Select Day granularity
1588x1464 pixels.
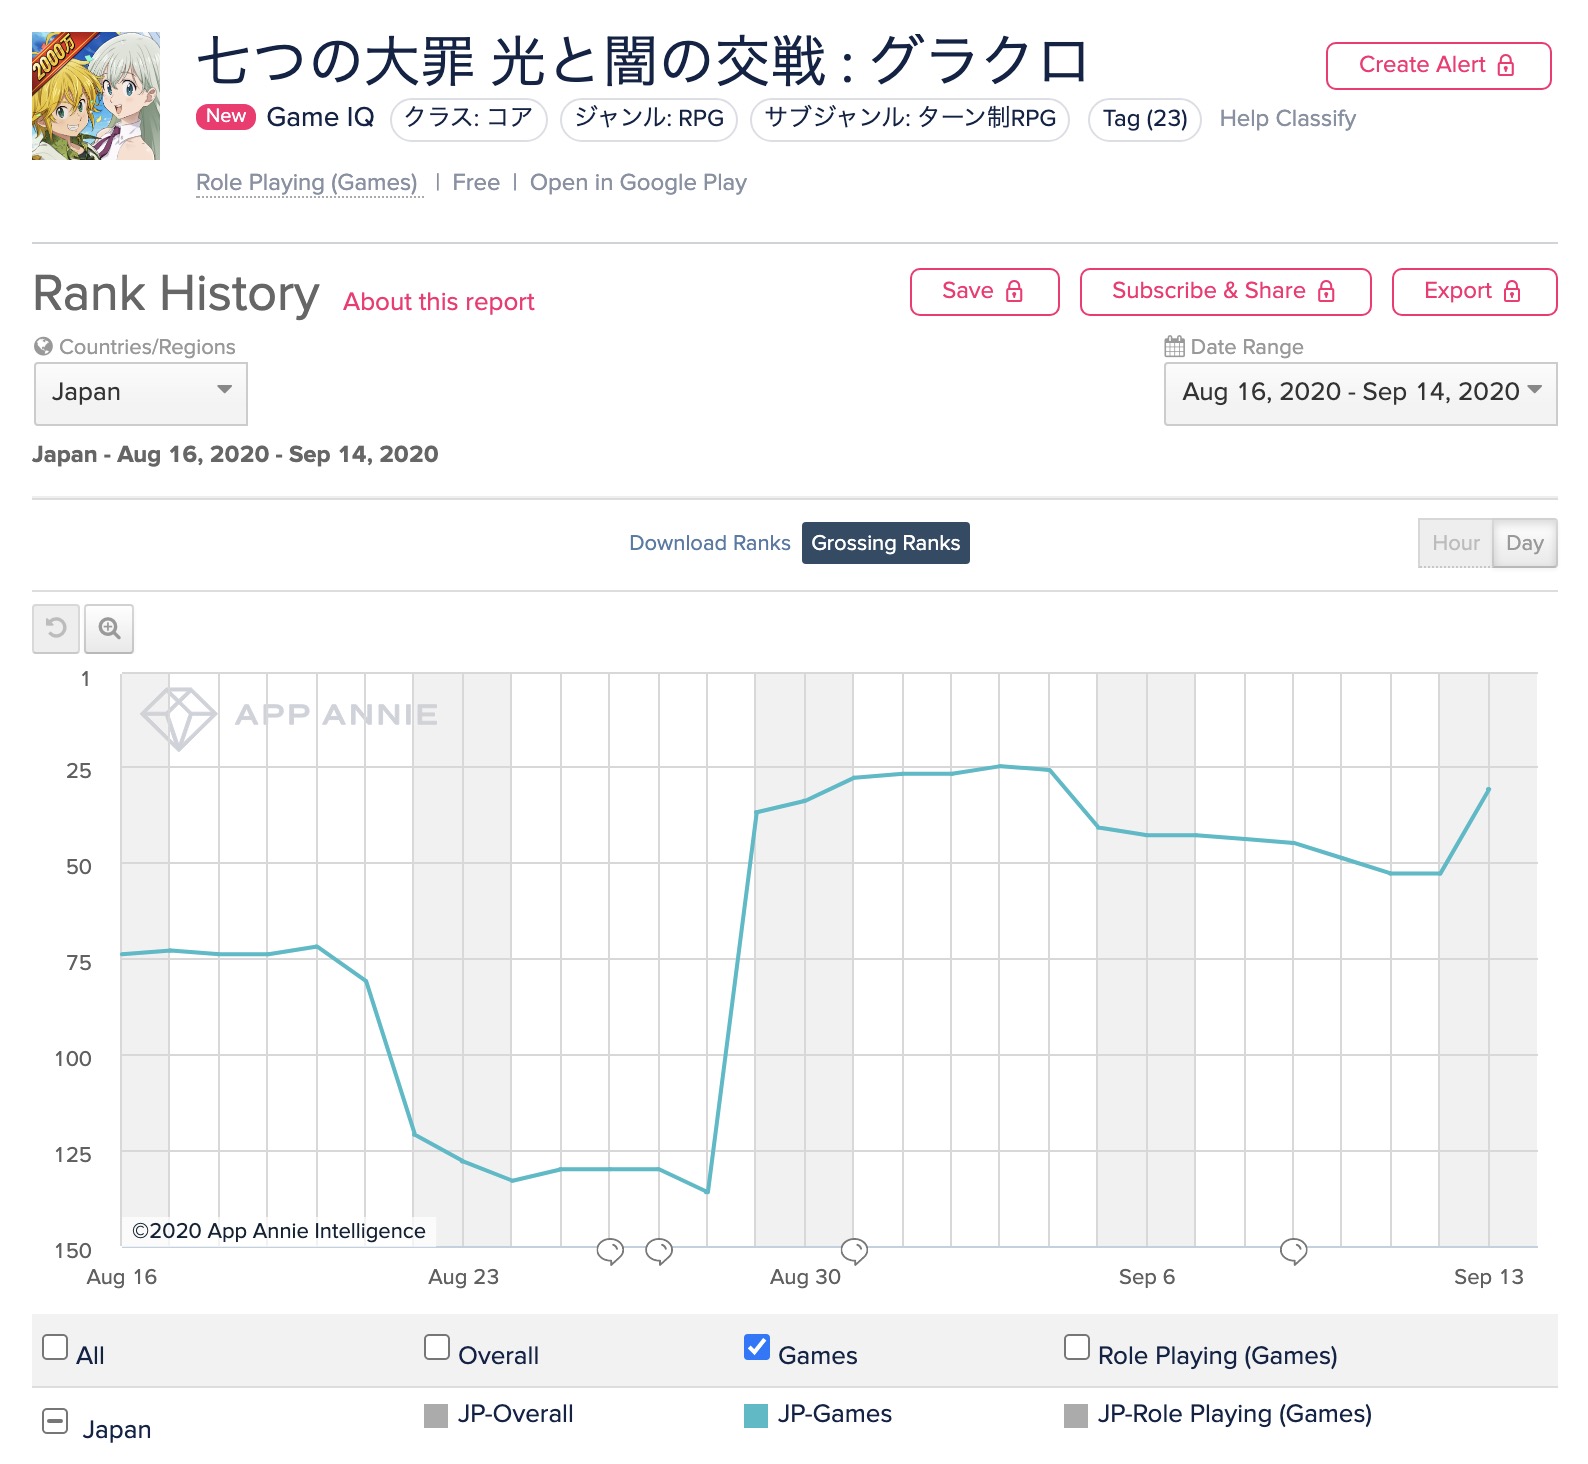(1525, 543)
